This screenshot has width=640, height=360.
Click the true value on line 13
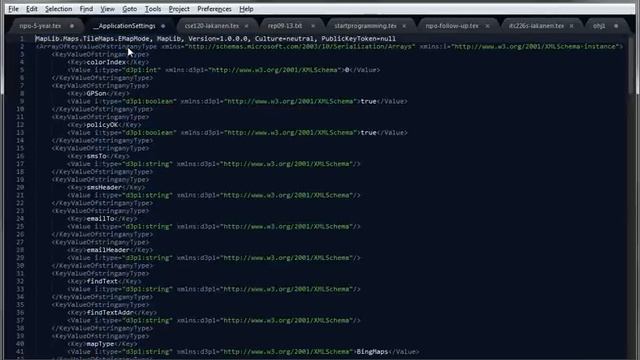(x=369, y=133)
